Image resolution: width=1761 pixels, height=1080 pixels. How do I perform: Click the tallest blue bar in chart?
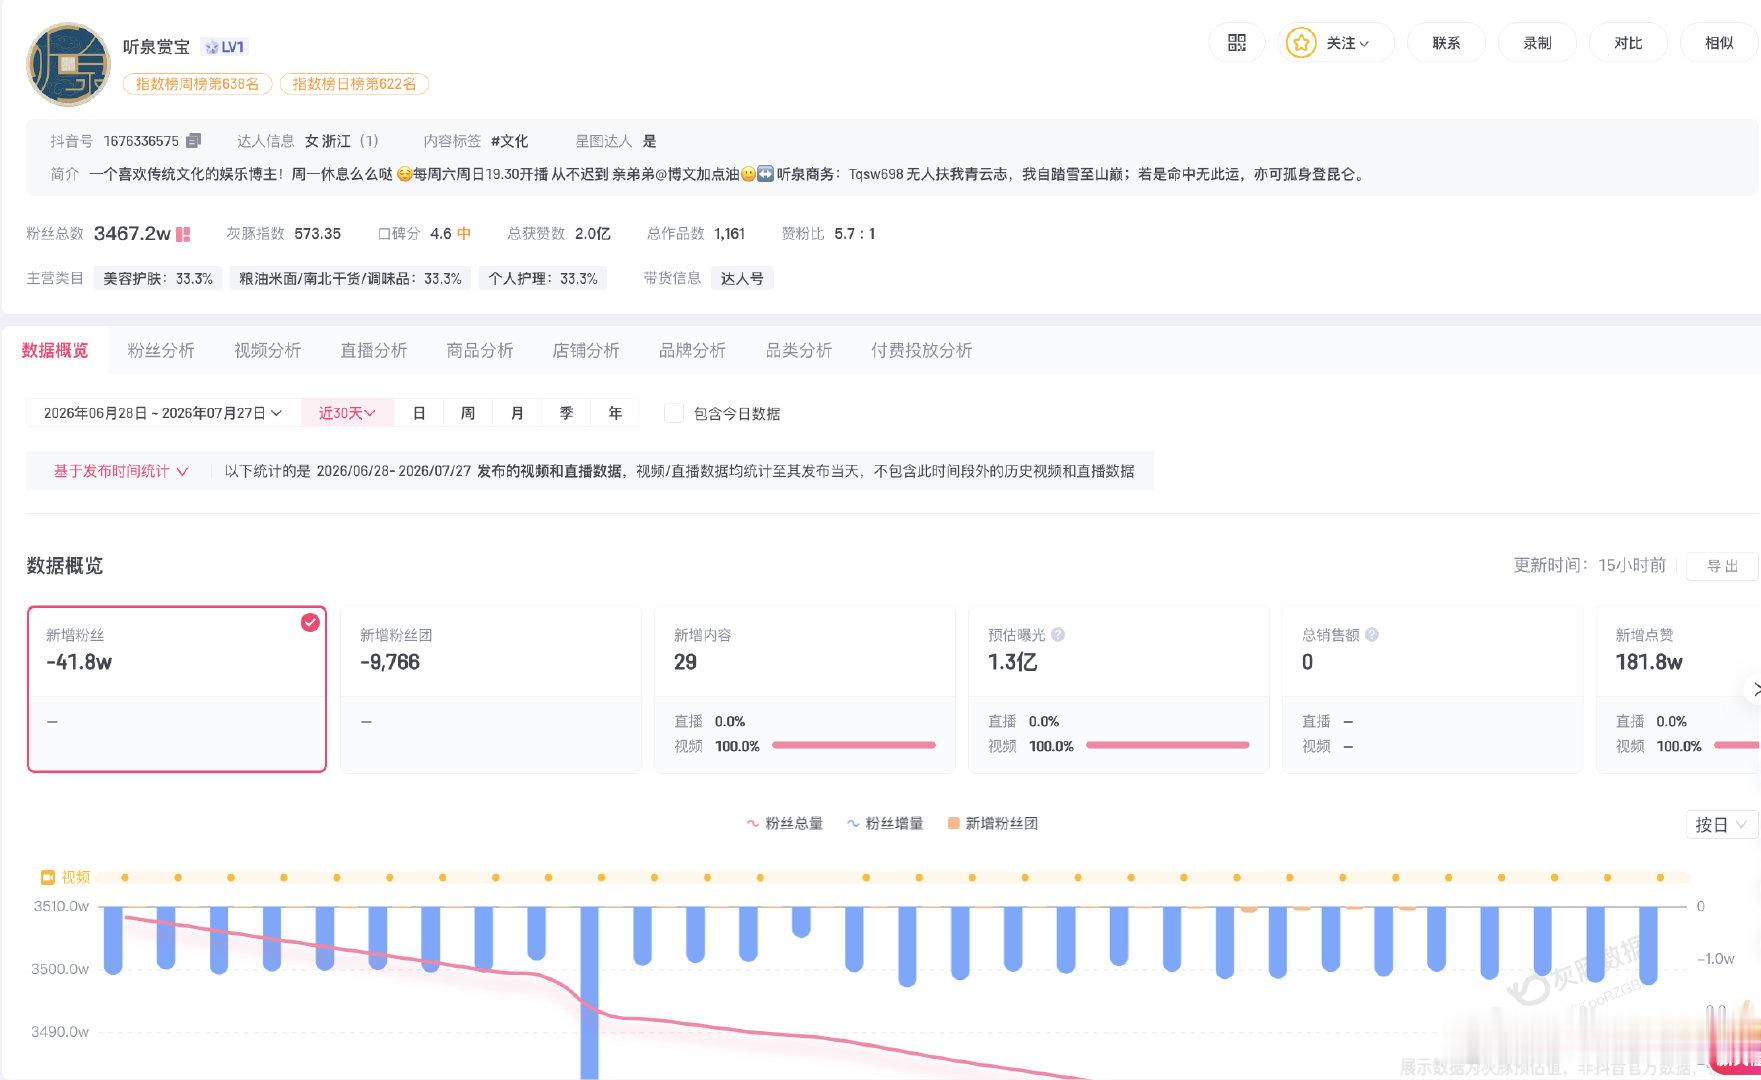pyautogui.click(x=589, y=992)
